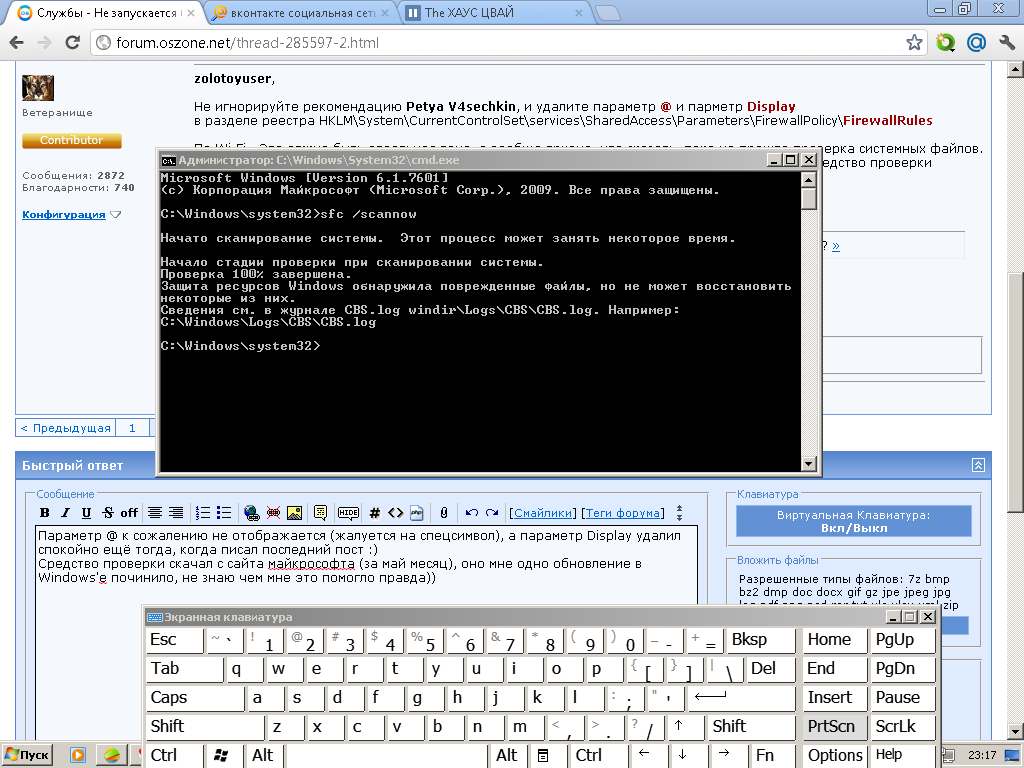Click the Italic formatting icon
Screen dimensions: 1024x768
tap(65, 513)
